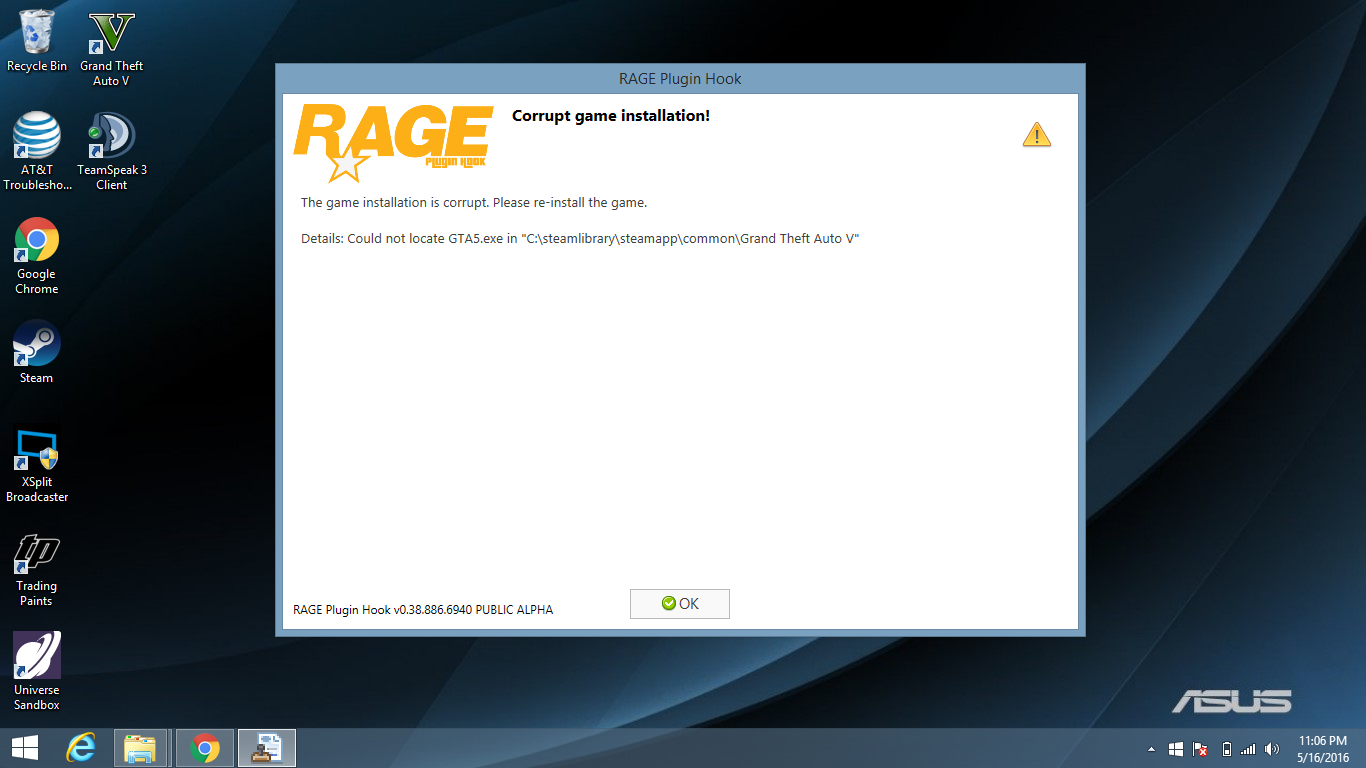Select the Steam desktop shortcut
1366x768 pixels.
(x=37, y=352)
